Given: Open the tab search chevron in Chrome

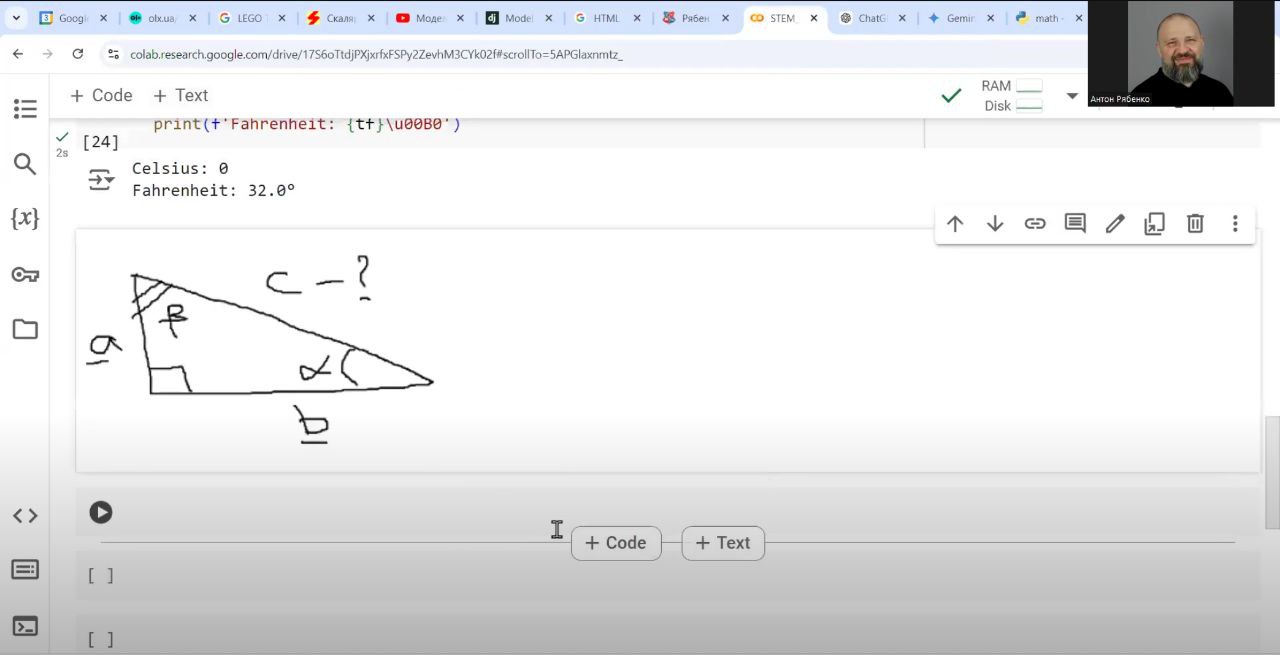Looking at the screenshot, I should tap(16, 18).
